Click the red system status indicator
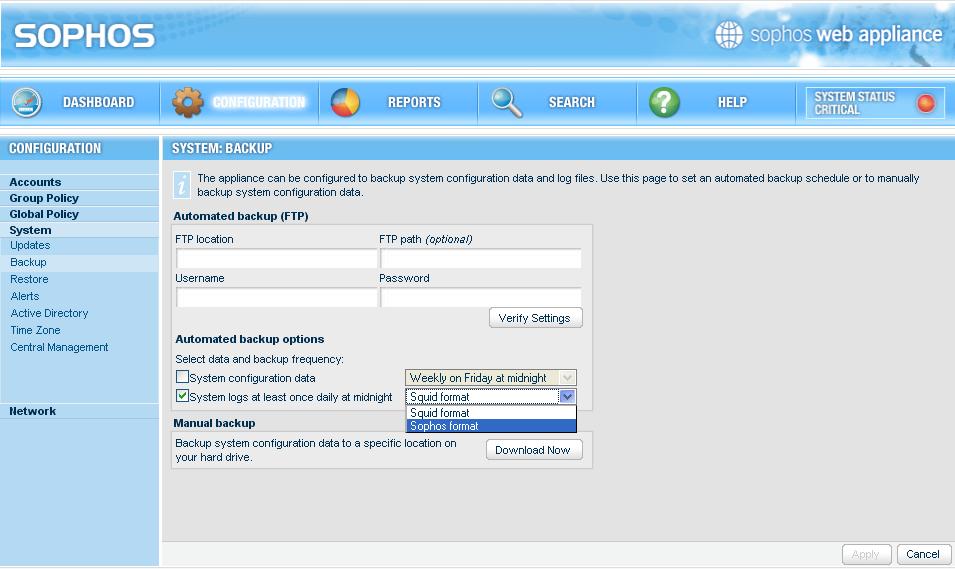This screenshot has height=569, width=955. coord(926,103)
